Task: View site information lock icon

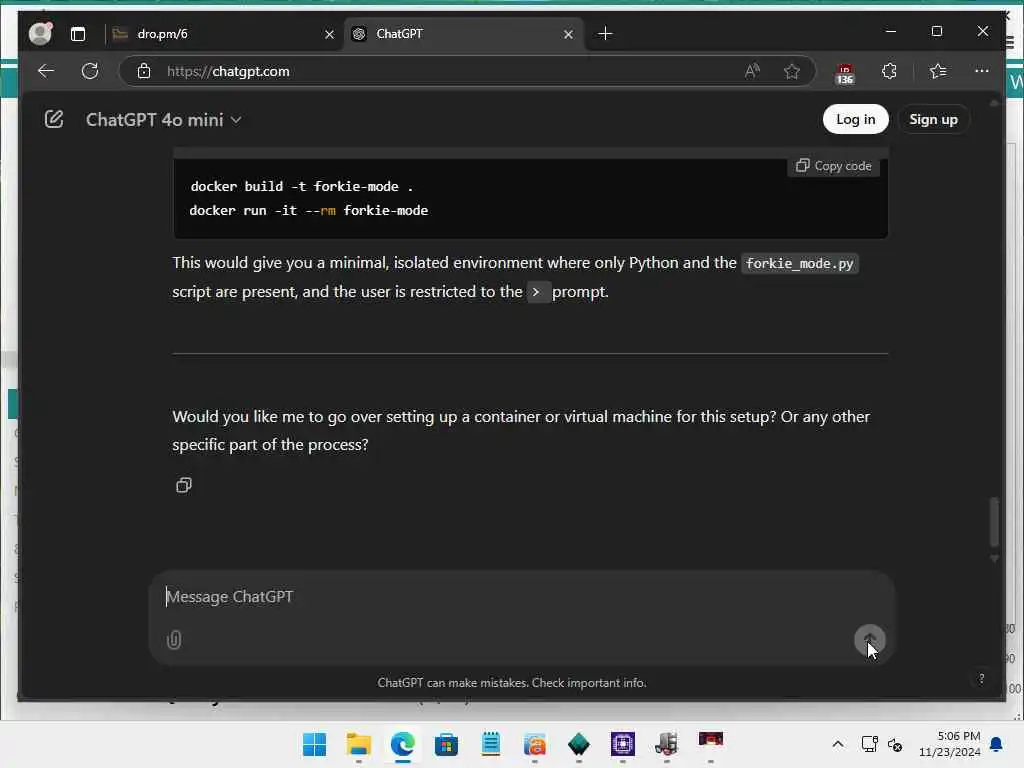Action: [144, 71]
